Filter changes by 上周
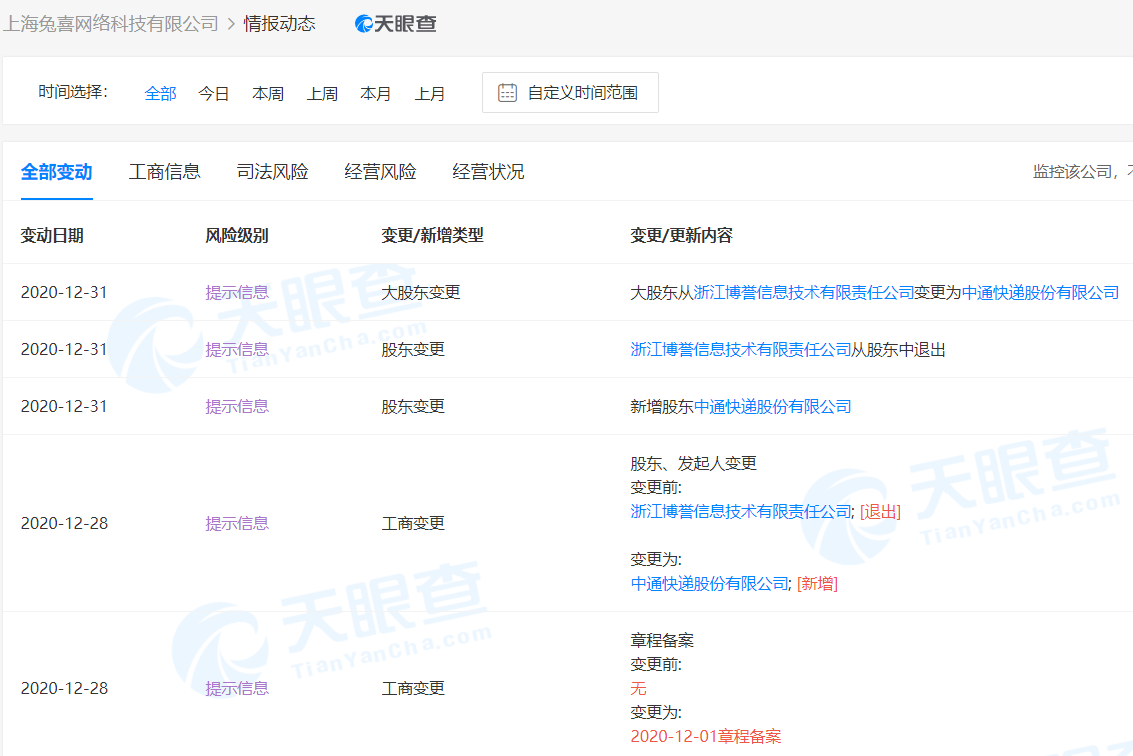Screen dimensions: 1133x756 (x=322, y=93)
